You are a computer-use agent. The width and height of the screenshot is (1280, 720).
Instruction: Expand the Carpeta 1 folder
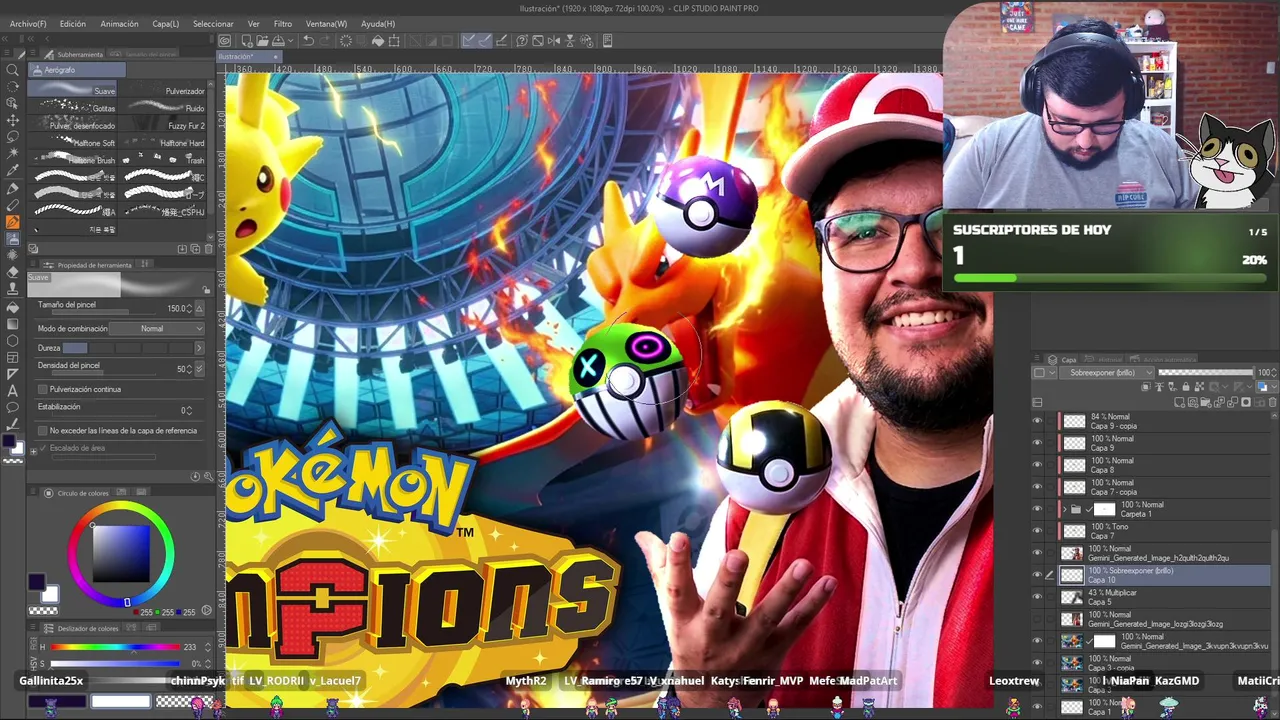pos(1065,509)
